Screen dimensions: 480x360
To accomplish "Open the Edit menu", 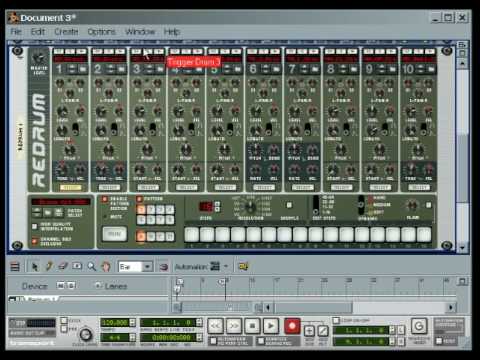I will tap(38, 32).
